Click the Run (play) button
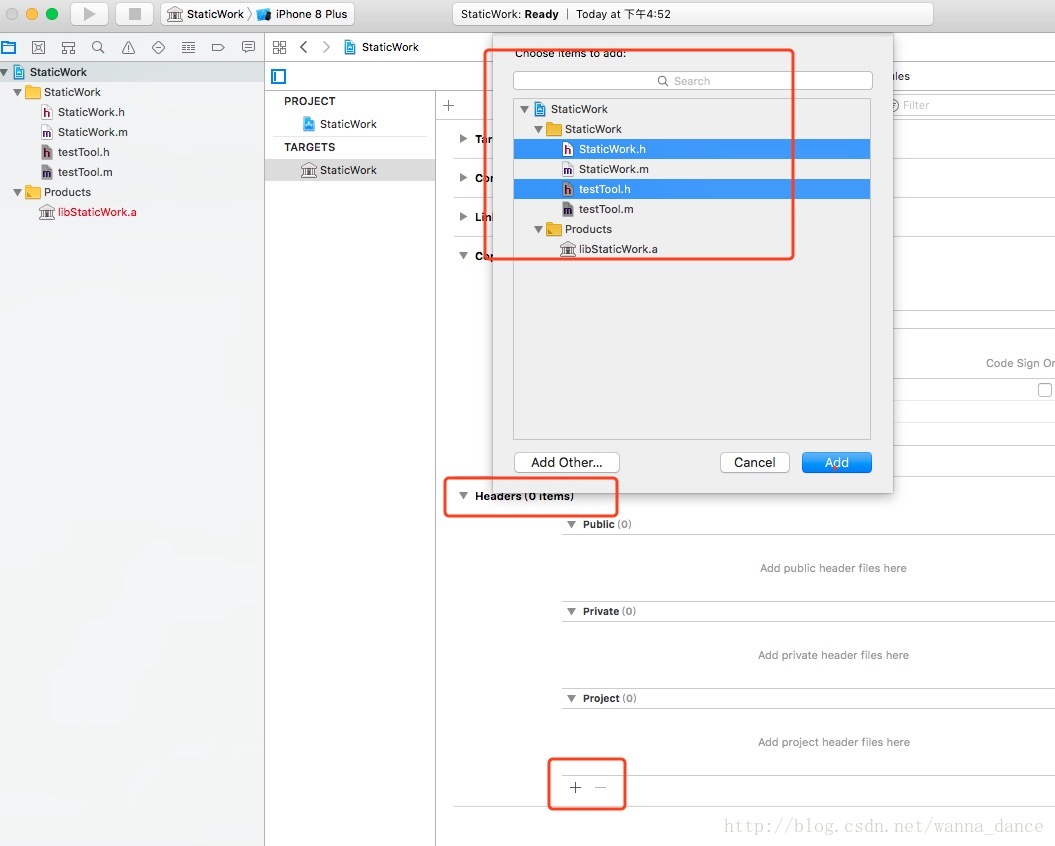This screenshot has width=1055, height=846. click(x=89, y=13)
